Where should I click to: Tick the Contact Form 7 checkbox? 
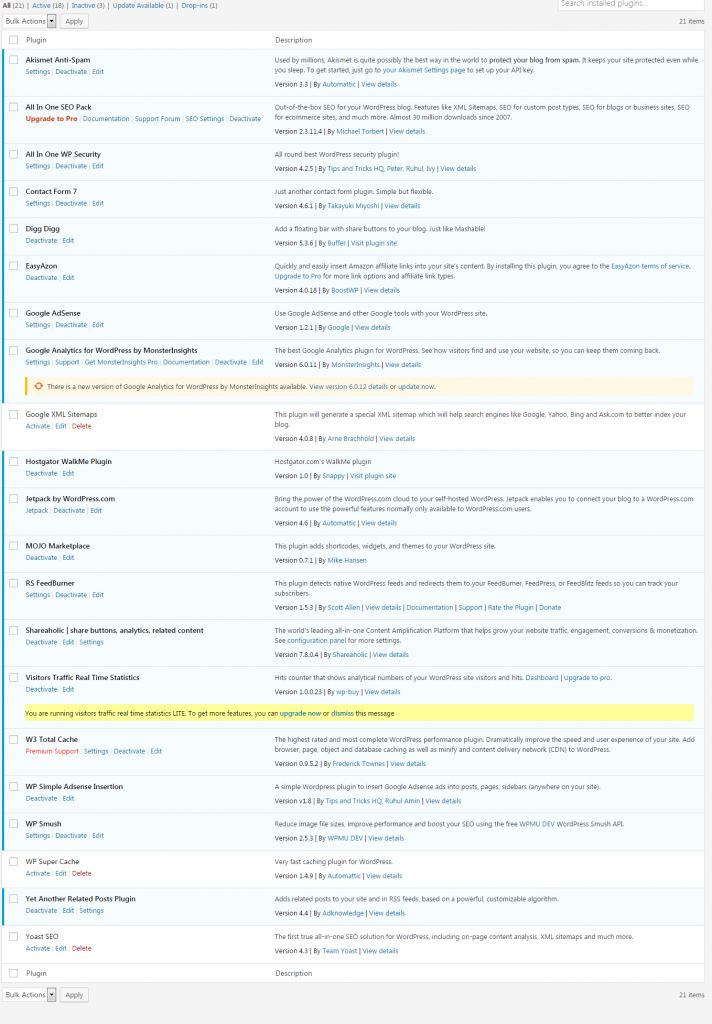(14, 191)
